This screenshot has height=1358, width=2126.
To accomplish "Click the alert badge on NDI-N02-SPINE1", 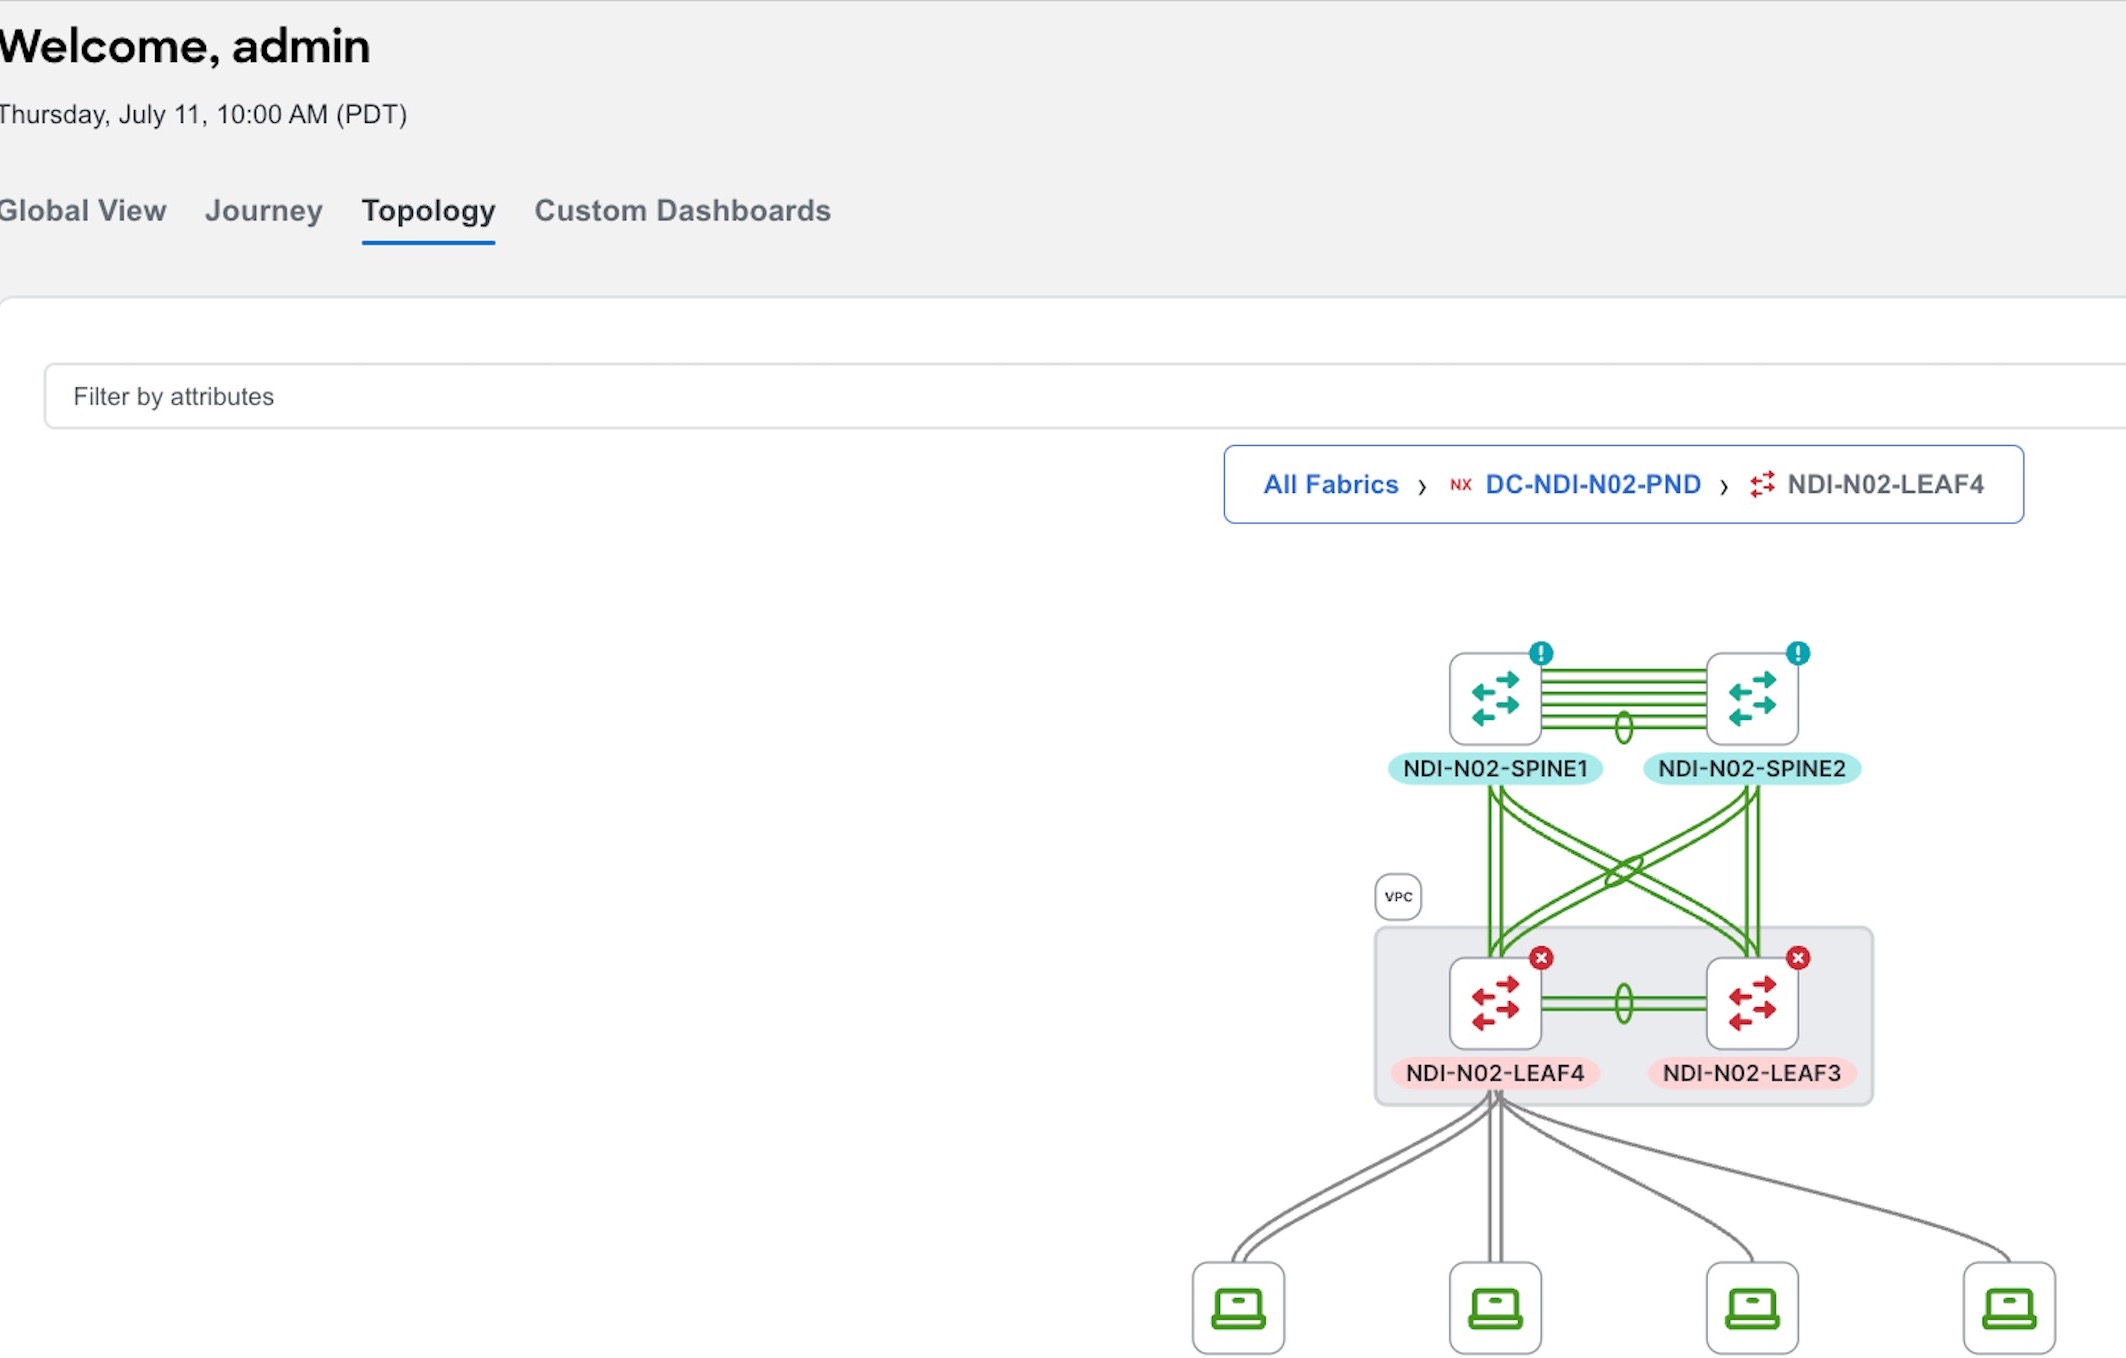I will [1540, 653].
